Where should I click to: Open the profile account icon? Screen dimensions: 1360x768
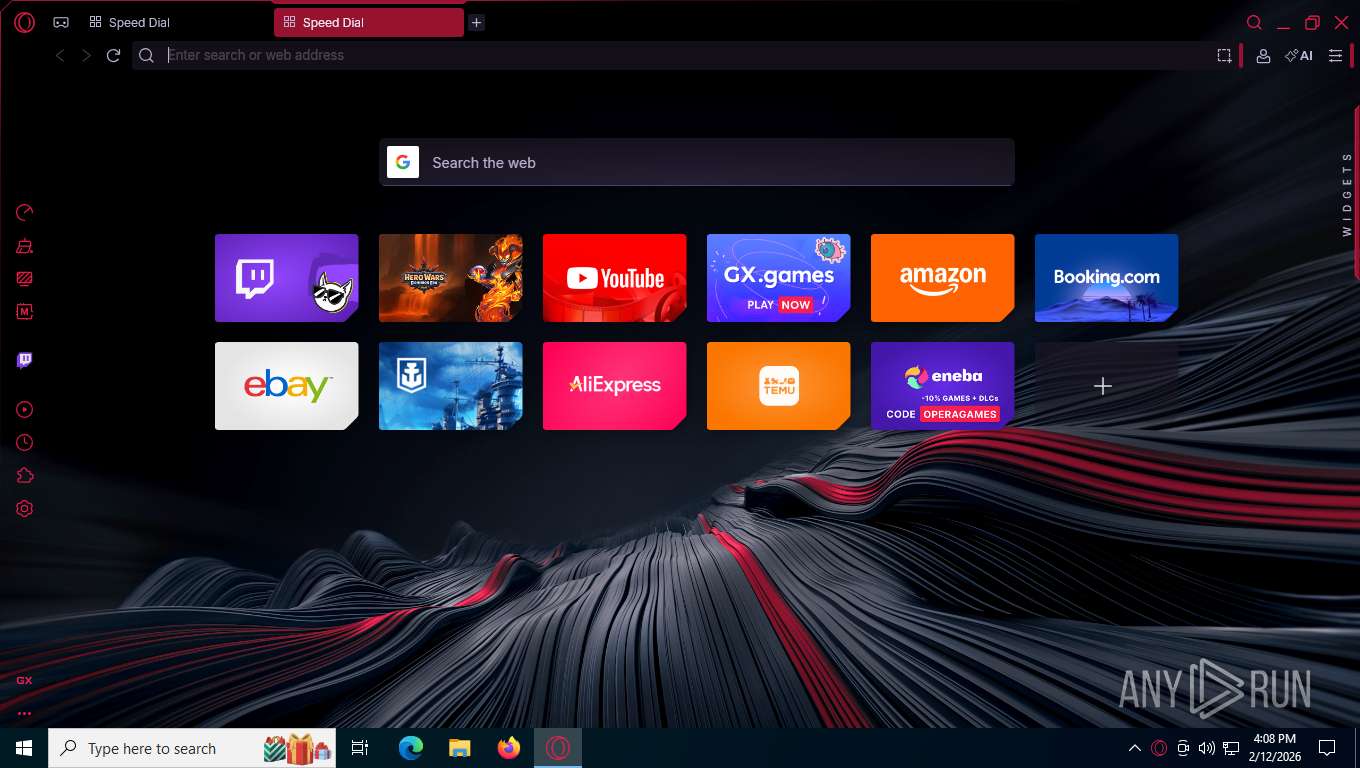1263,56
